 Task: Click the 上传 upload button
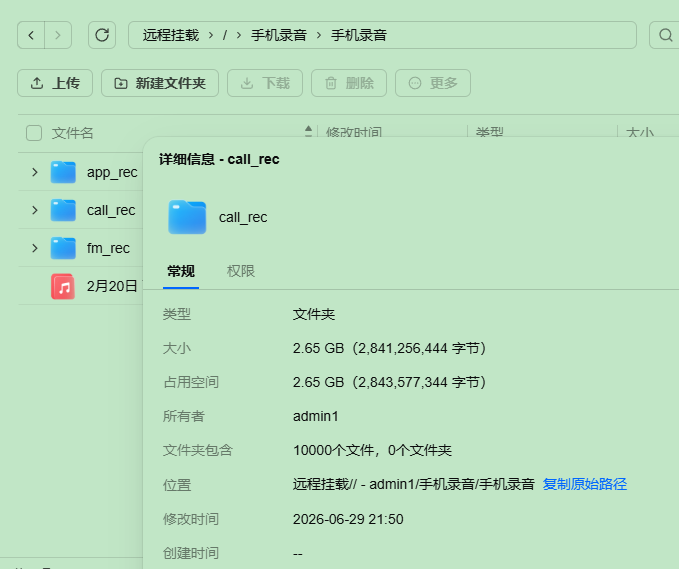coord(55,83)
